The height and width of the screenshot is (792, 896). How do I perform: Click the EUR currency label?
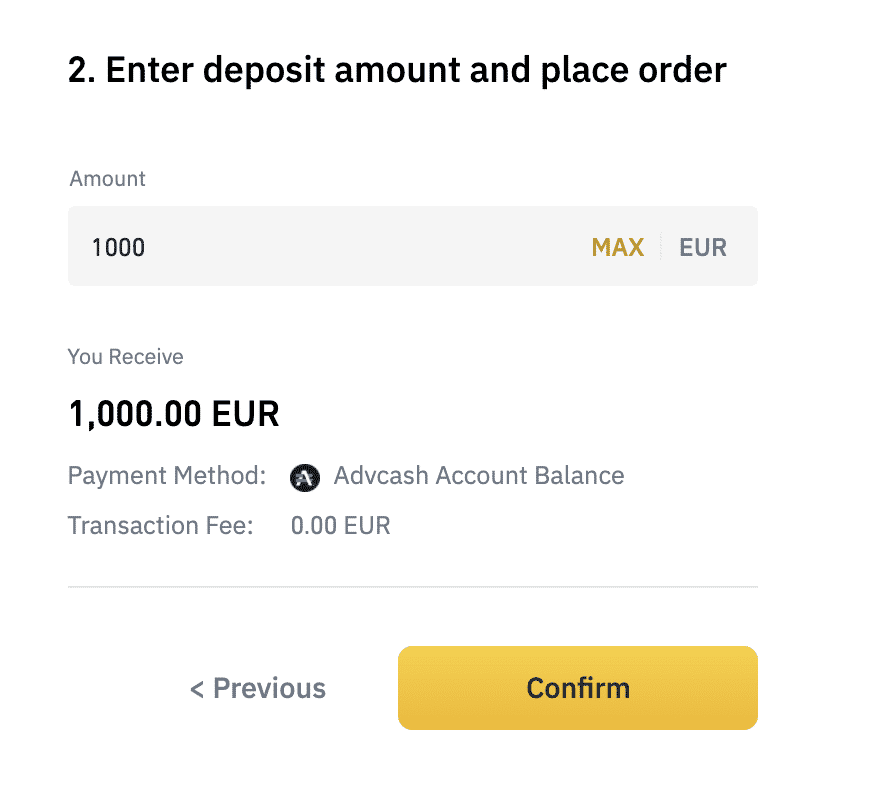[703, 246]
